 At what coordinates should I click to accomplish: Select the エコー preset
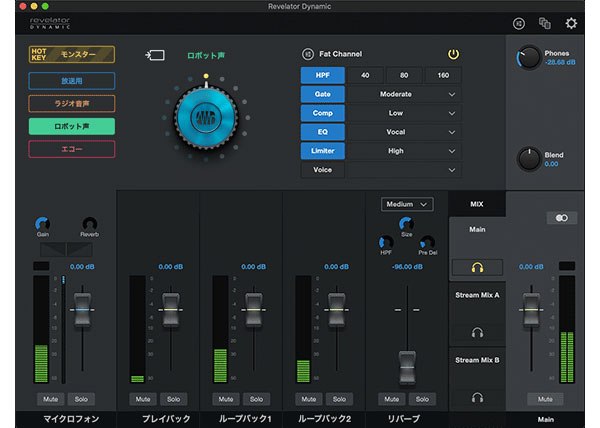coord(72,149)
